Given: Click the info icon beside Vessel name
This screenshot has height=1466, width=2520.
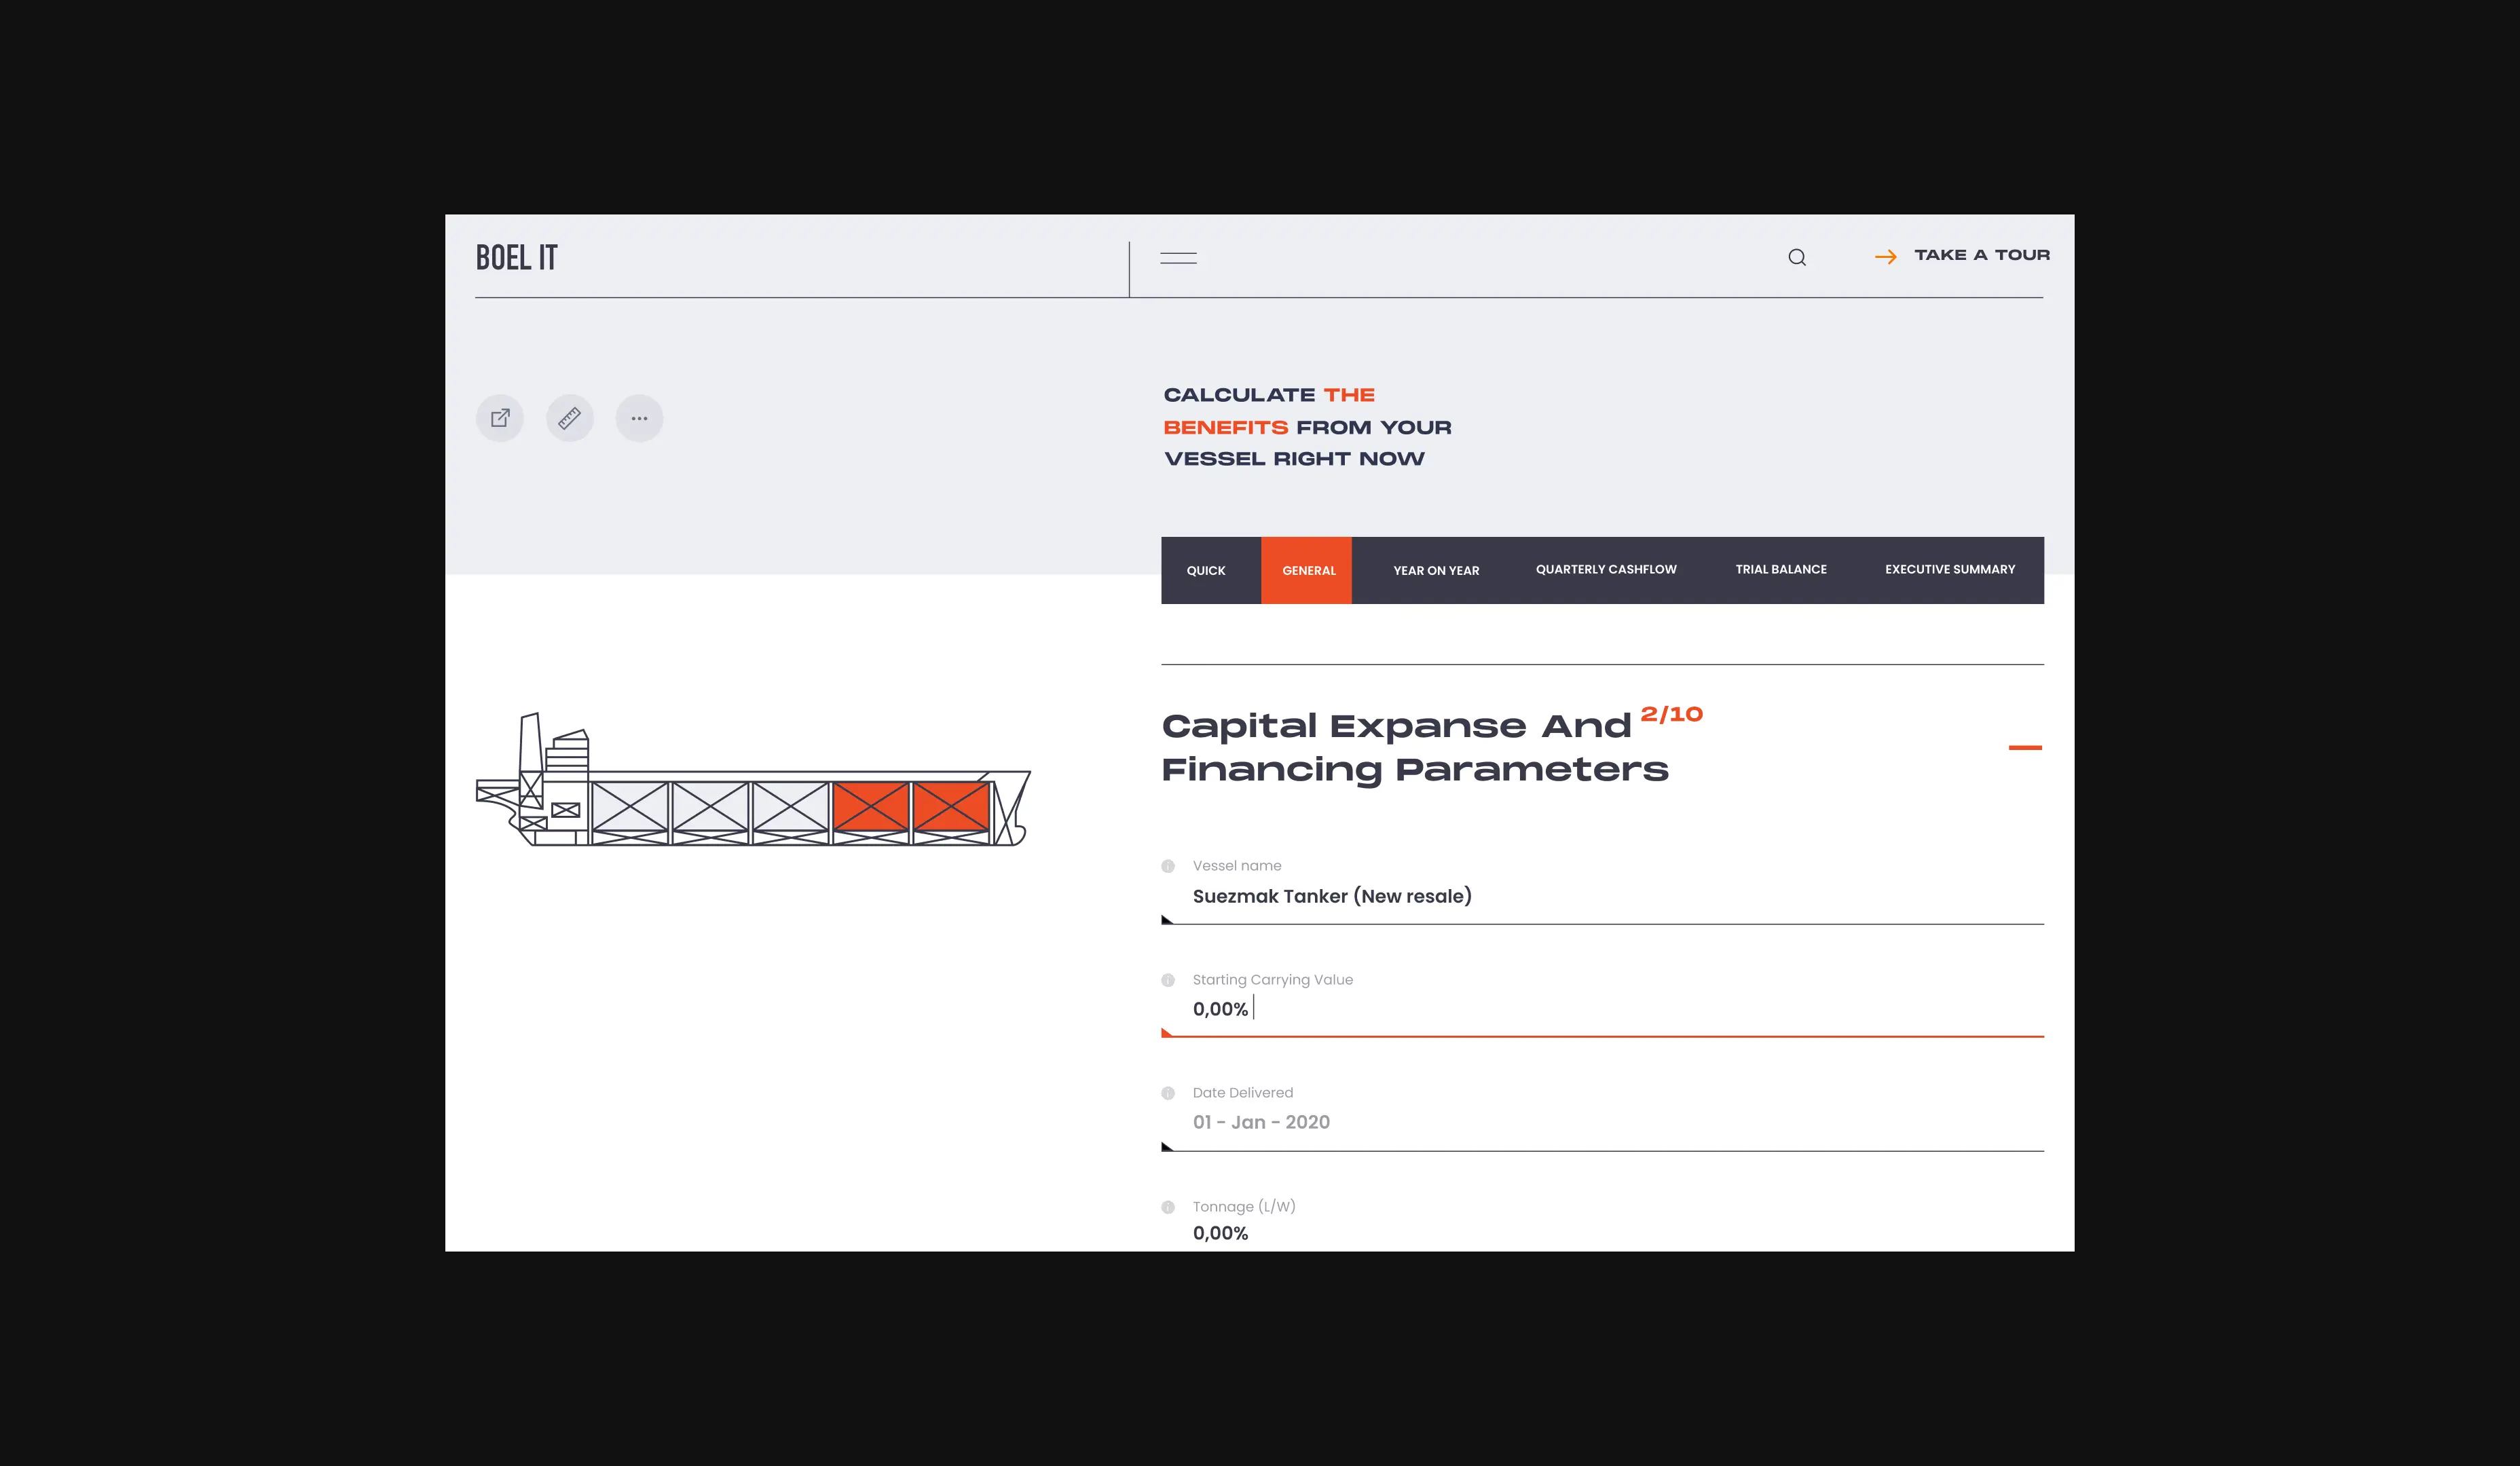Looking at the screenshot, I should [x=1167, y=866].
